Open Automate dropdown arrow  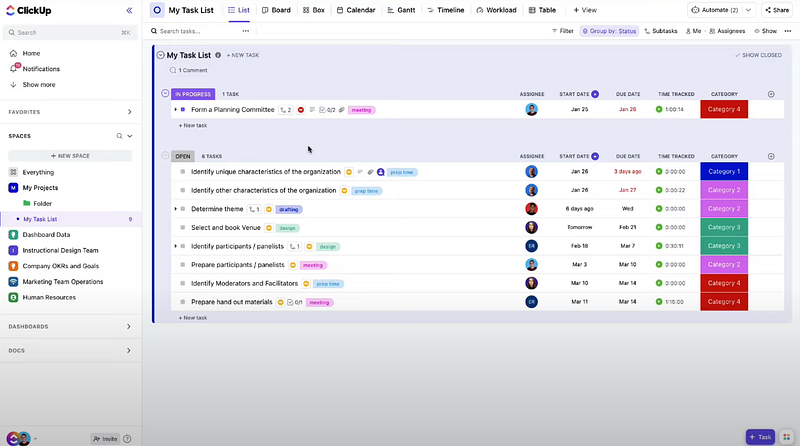point(748,10)
